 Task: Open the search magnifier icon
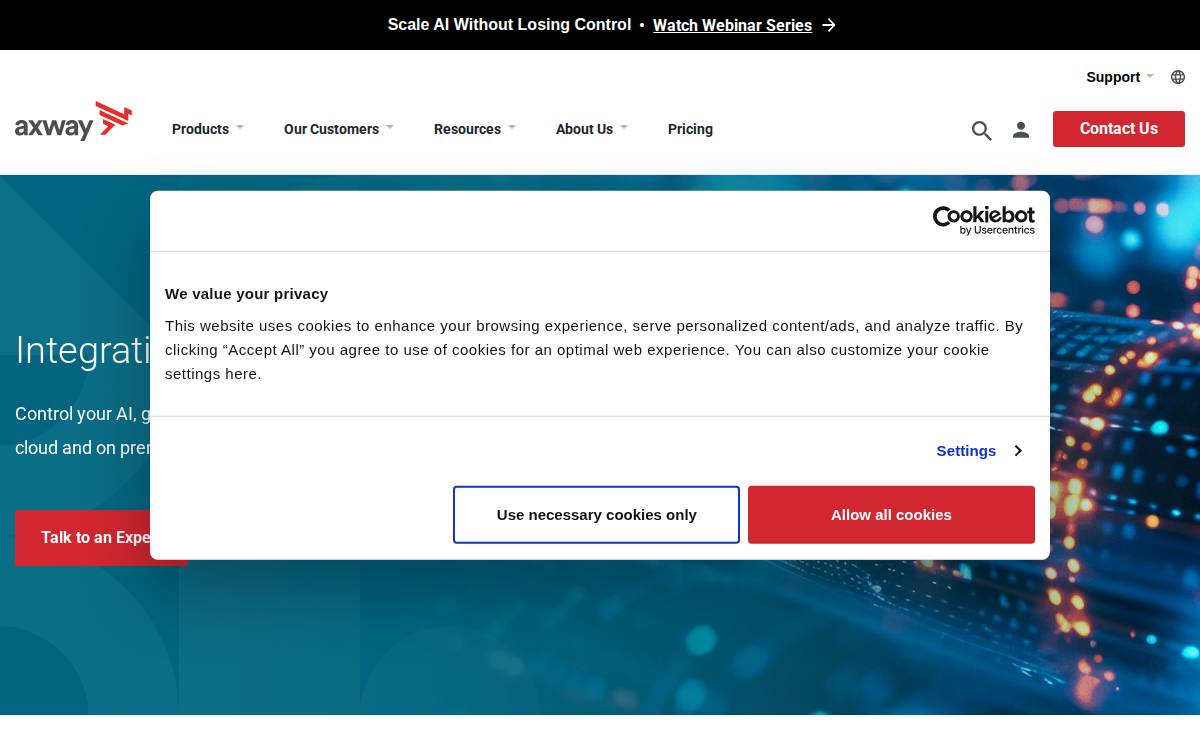(981, 130)
